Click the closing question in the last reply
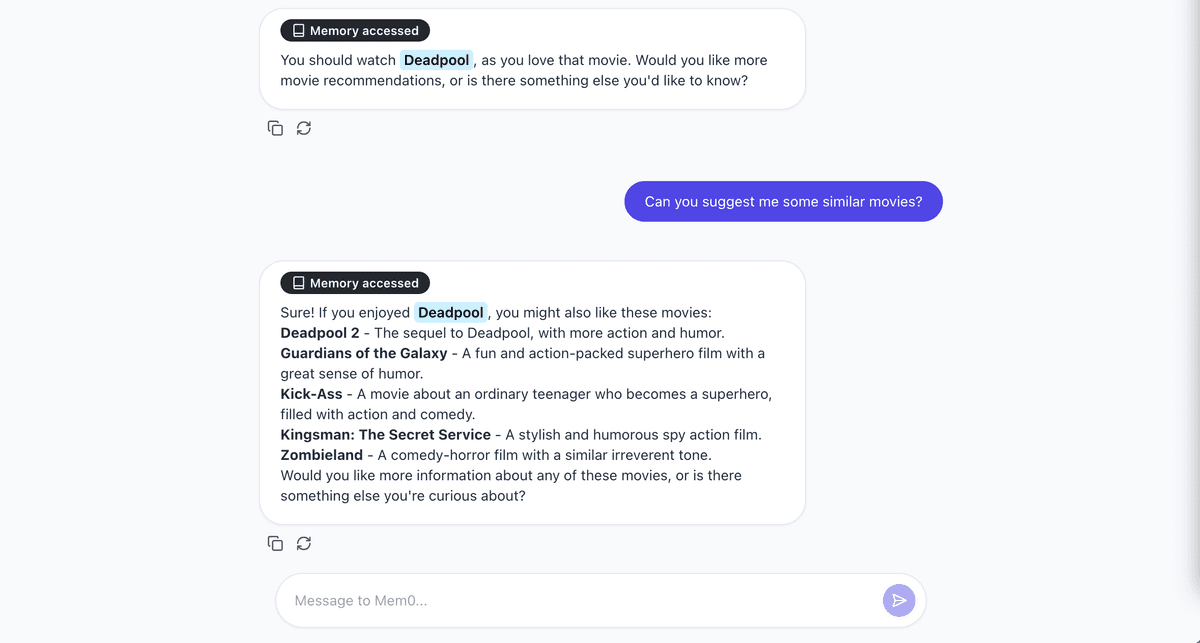 pyautogui.click(x=511, y=485)
